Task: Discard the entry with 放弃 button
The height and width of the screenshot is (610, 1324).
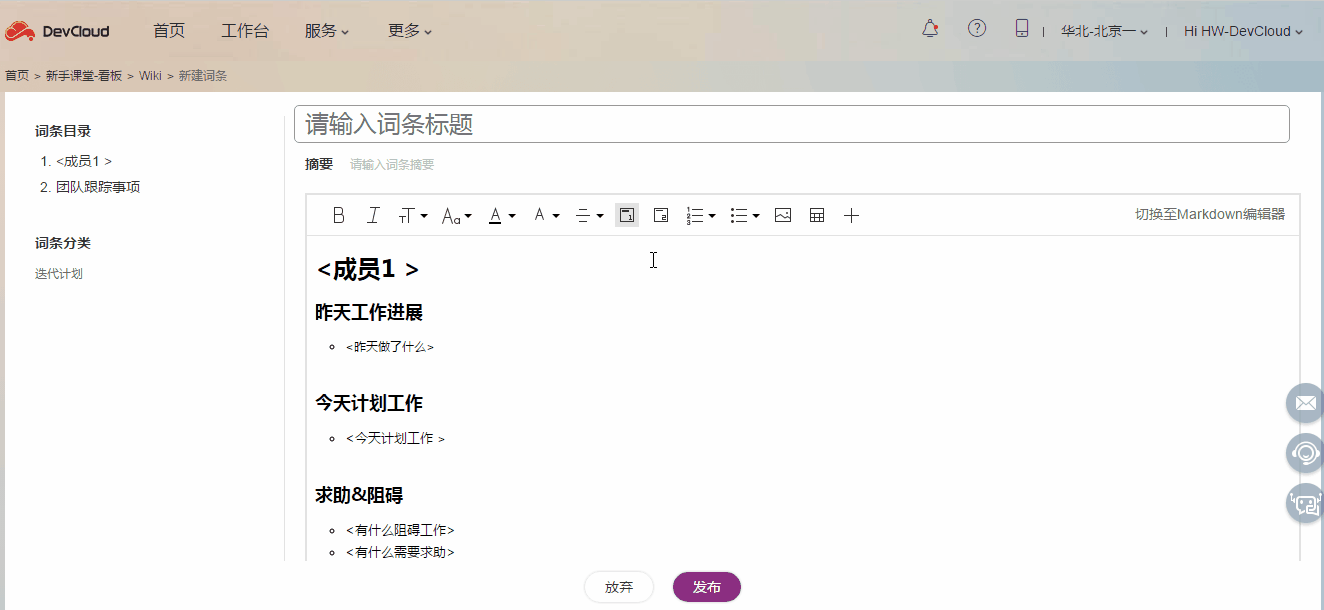Action: pyautogui.click(x=618, y=587)
